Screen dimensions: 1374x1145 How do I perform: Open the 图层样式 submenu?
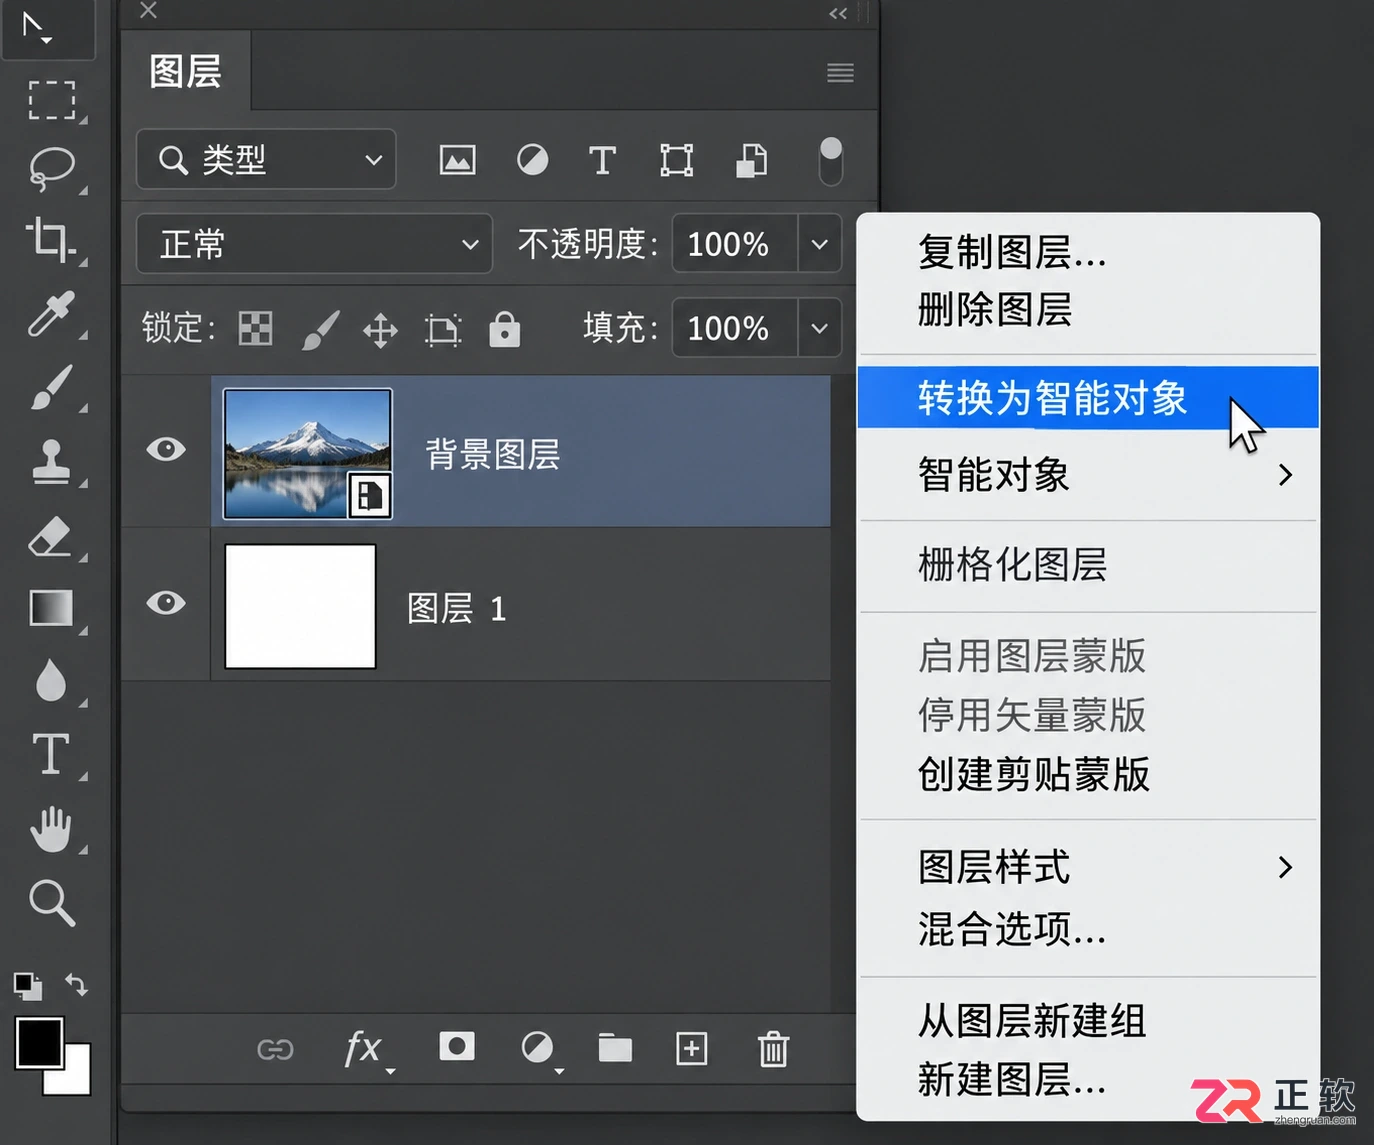[1088, 867]
